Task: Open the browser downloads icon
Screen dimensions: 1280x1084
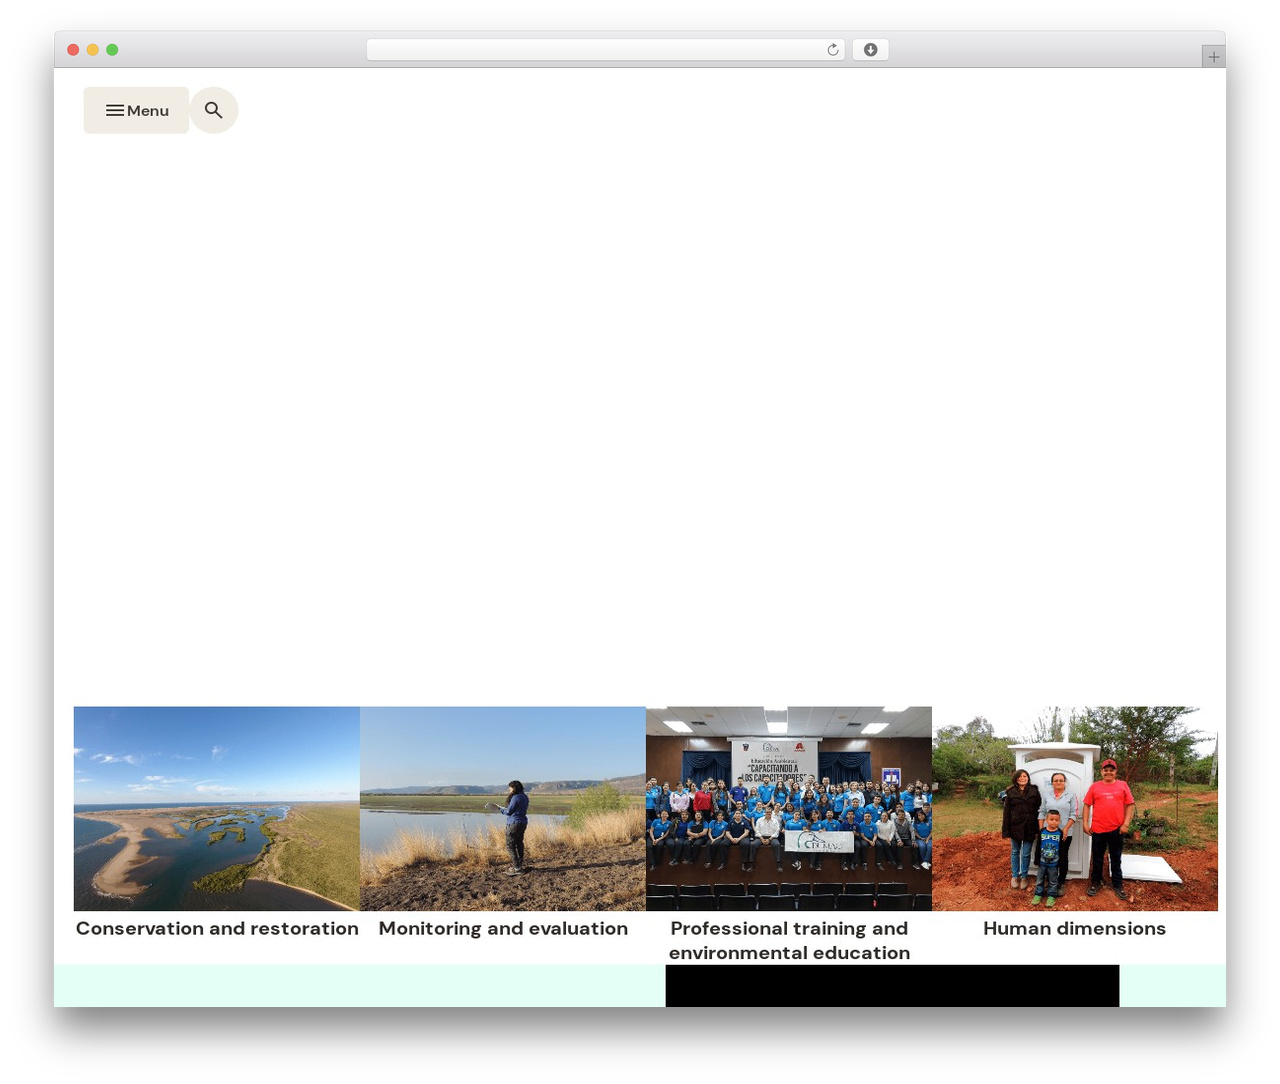Action: [x=870, y=50]
